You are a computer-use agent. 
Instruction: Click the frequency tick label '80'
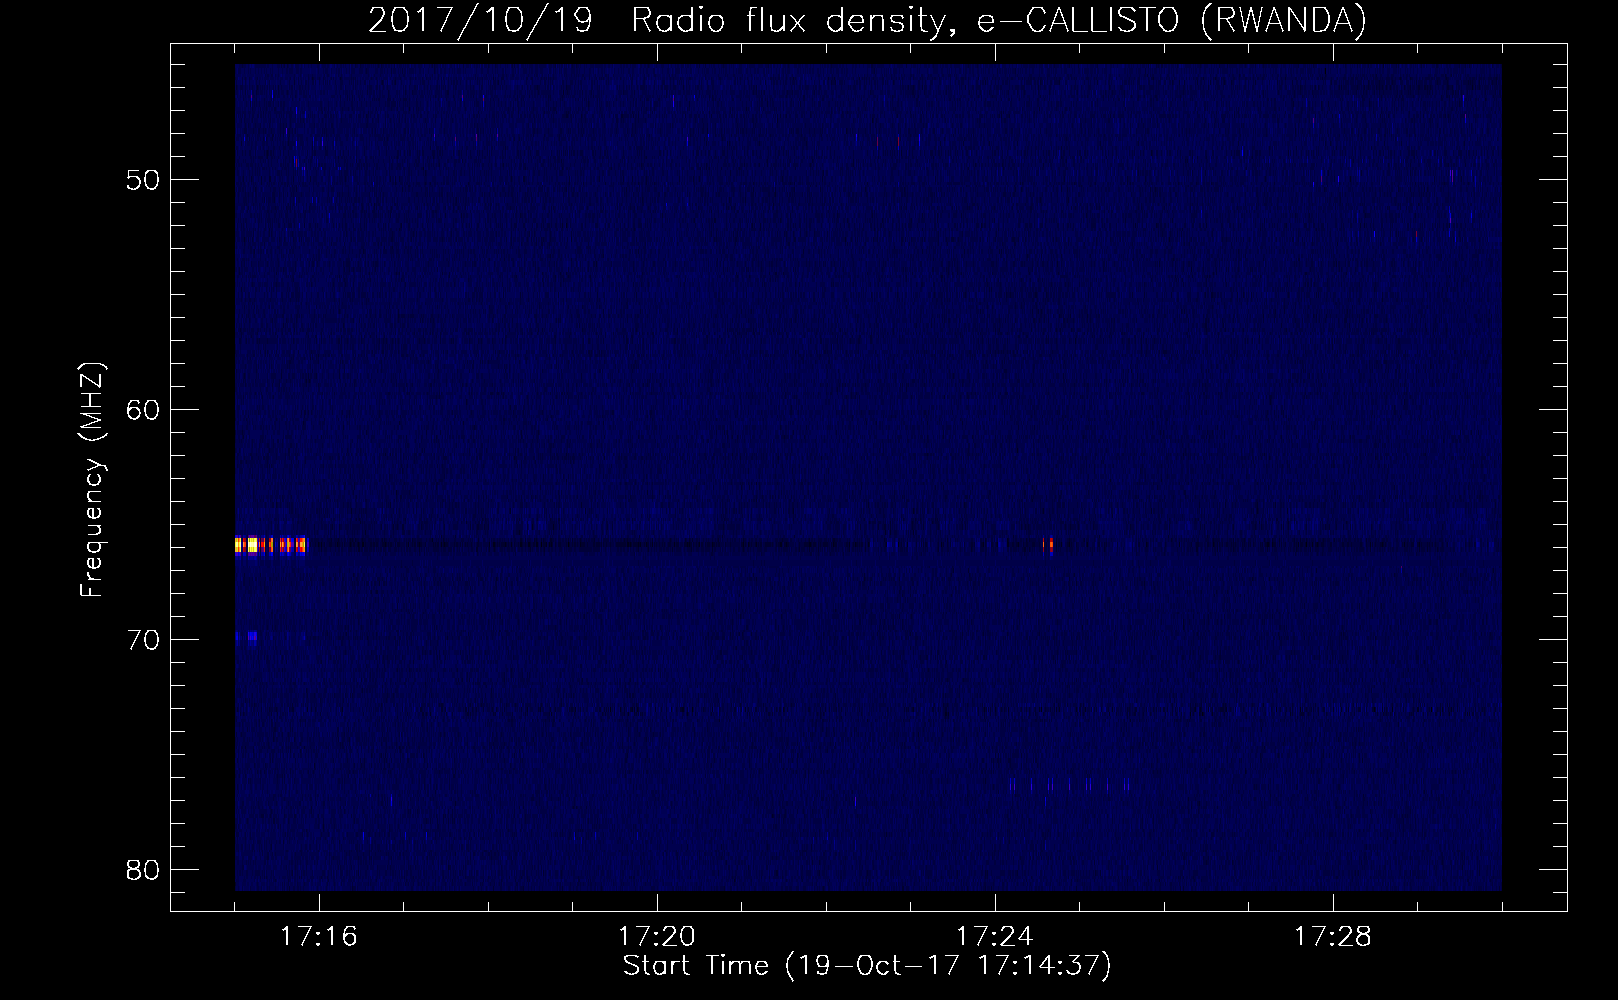click(x=144, y=870)
